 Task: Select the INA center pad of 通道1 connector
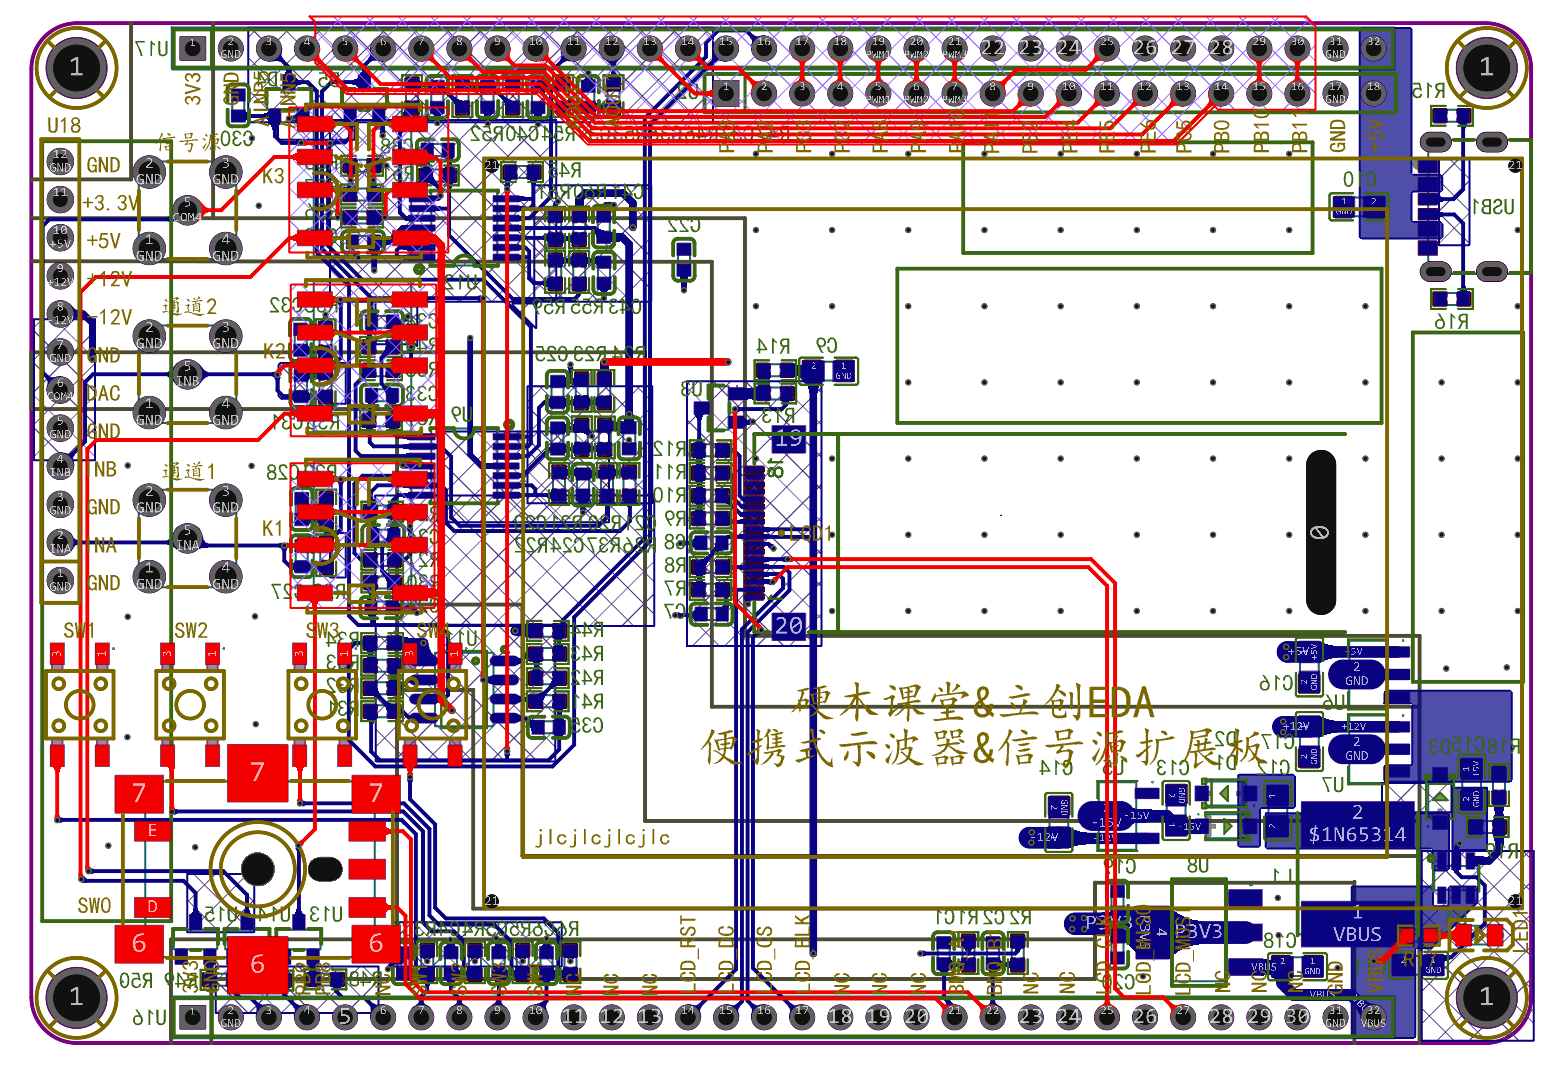pos(187,538)
